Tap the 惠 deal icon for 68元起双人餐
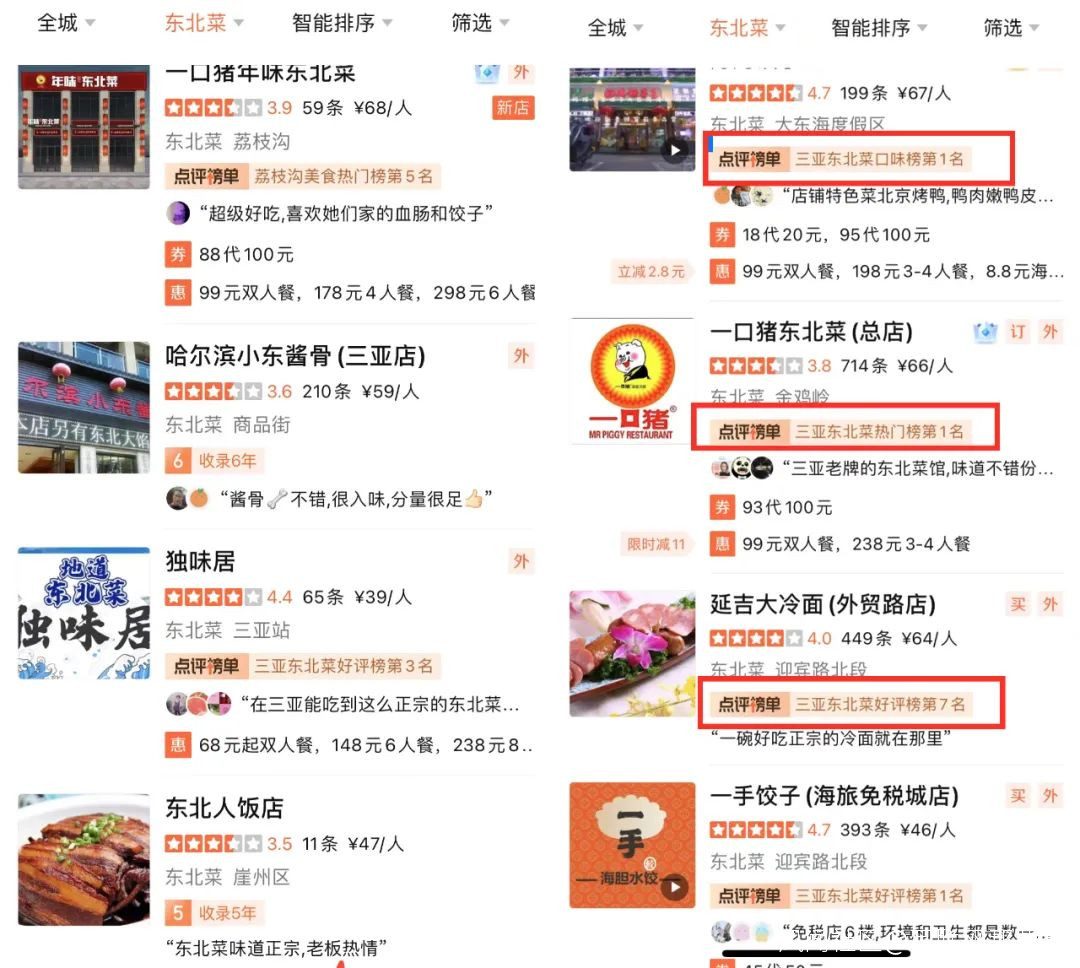 178,745
